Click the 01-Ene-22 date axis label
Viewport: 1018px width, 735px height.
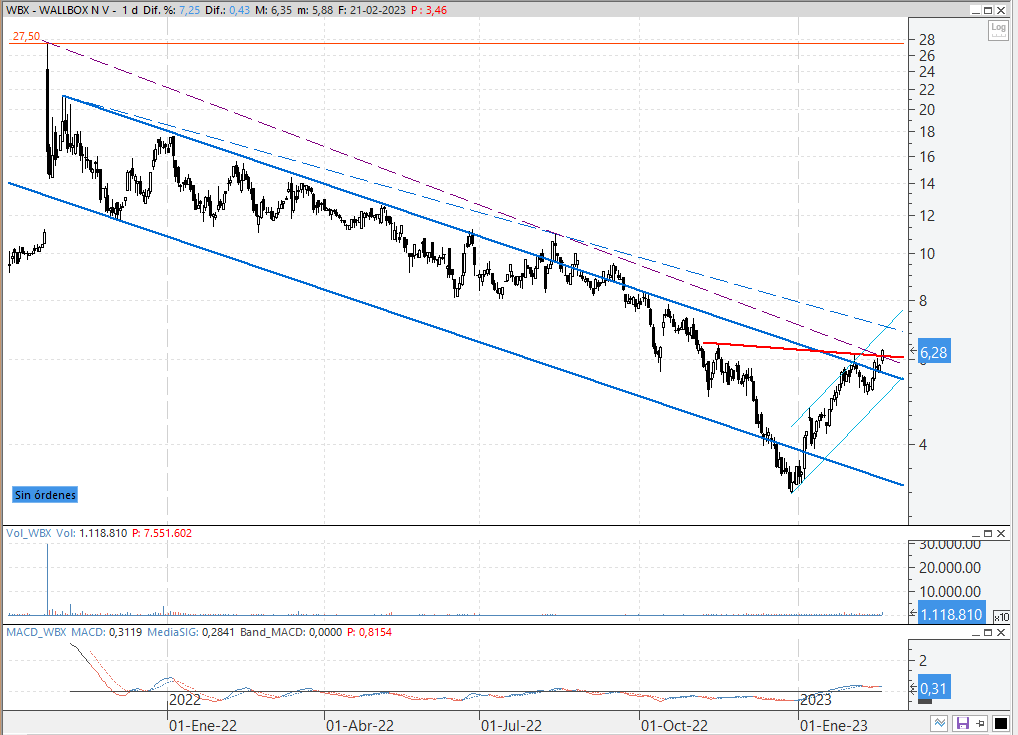[x=203, y=726]
